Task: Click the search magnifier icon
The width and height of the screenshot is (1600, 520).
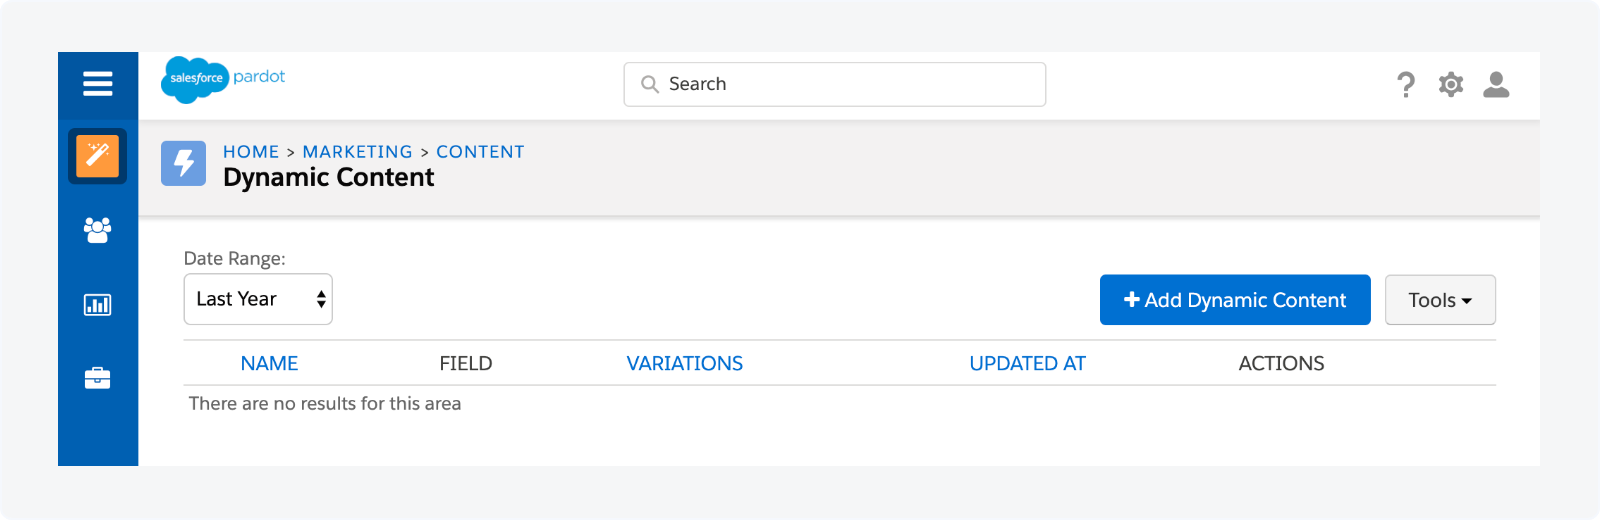Action: pos(650,84)
